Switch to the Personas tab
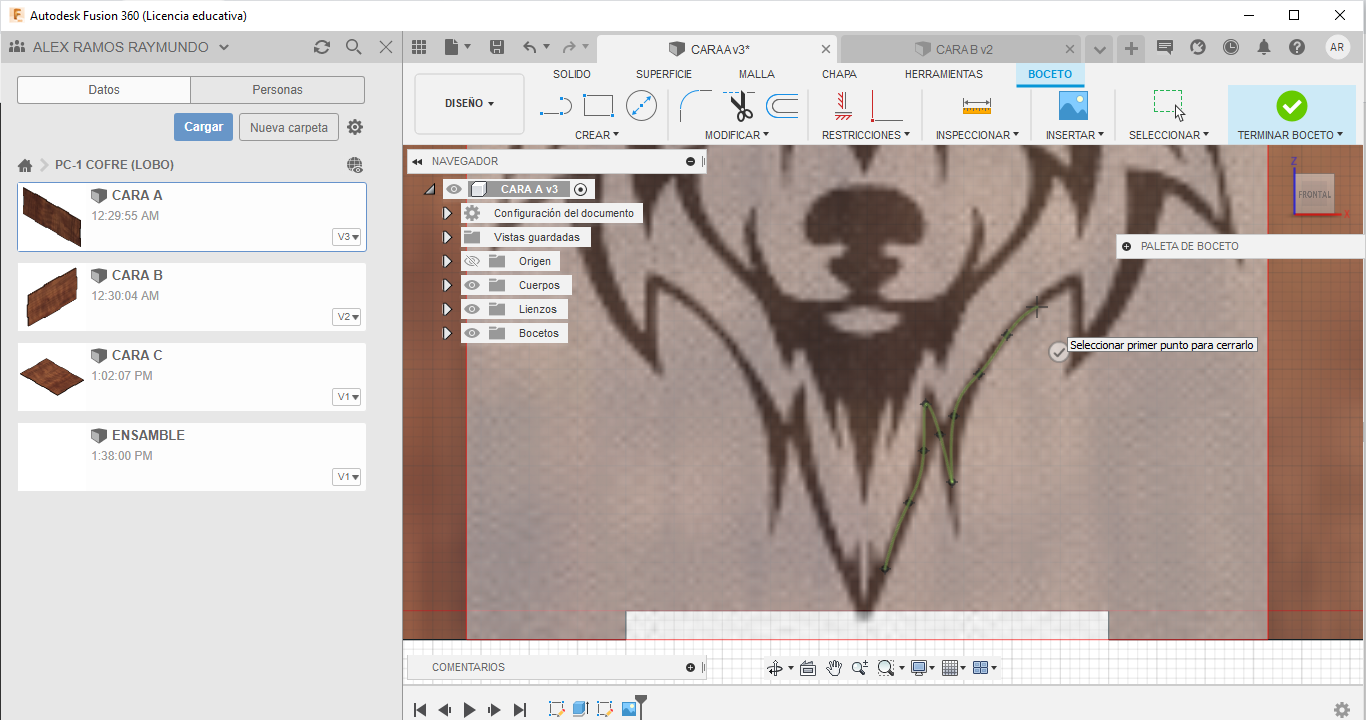The height and width of the screenshot is (720, 1366). [278, 90]
